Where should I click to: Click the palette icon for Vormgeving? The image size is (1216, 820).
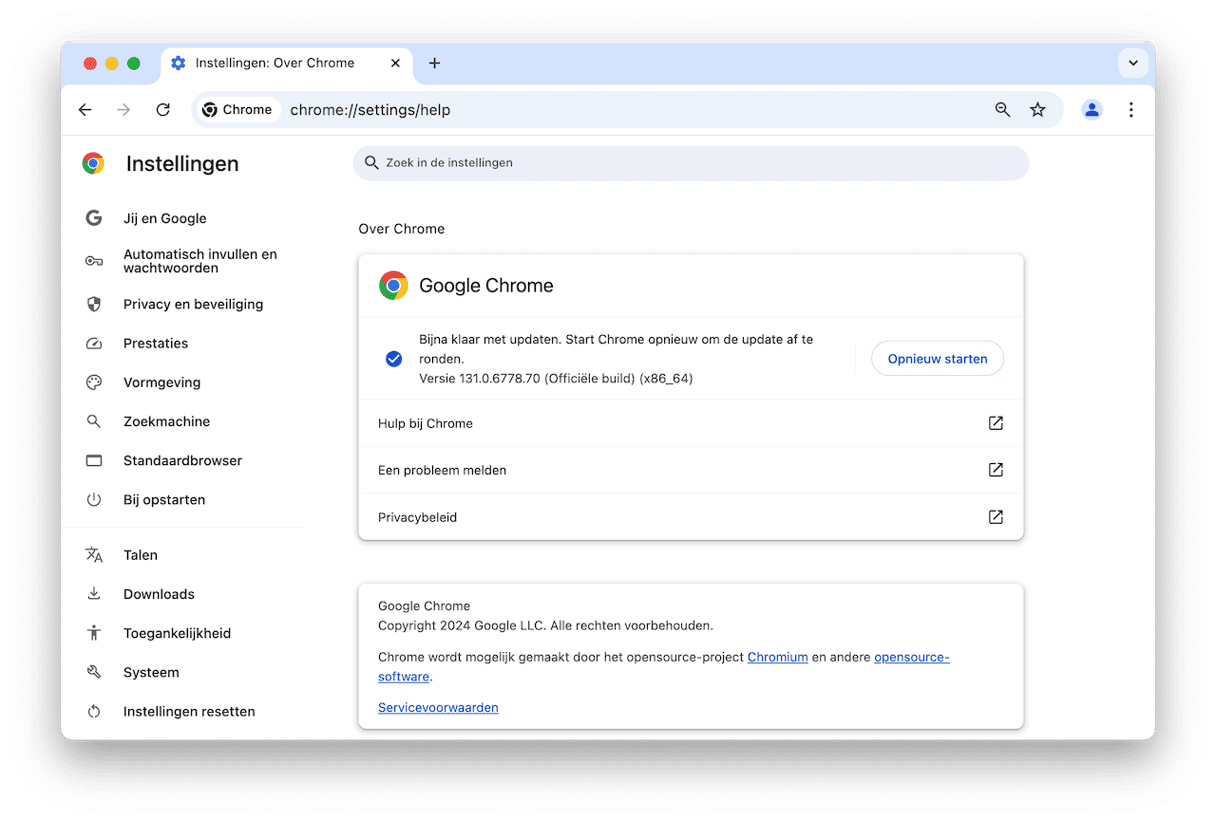click(x=94, y=382)
